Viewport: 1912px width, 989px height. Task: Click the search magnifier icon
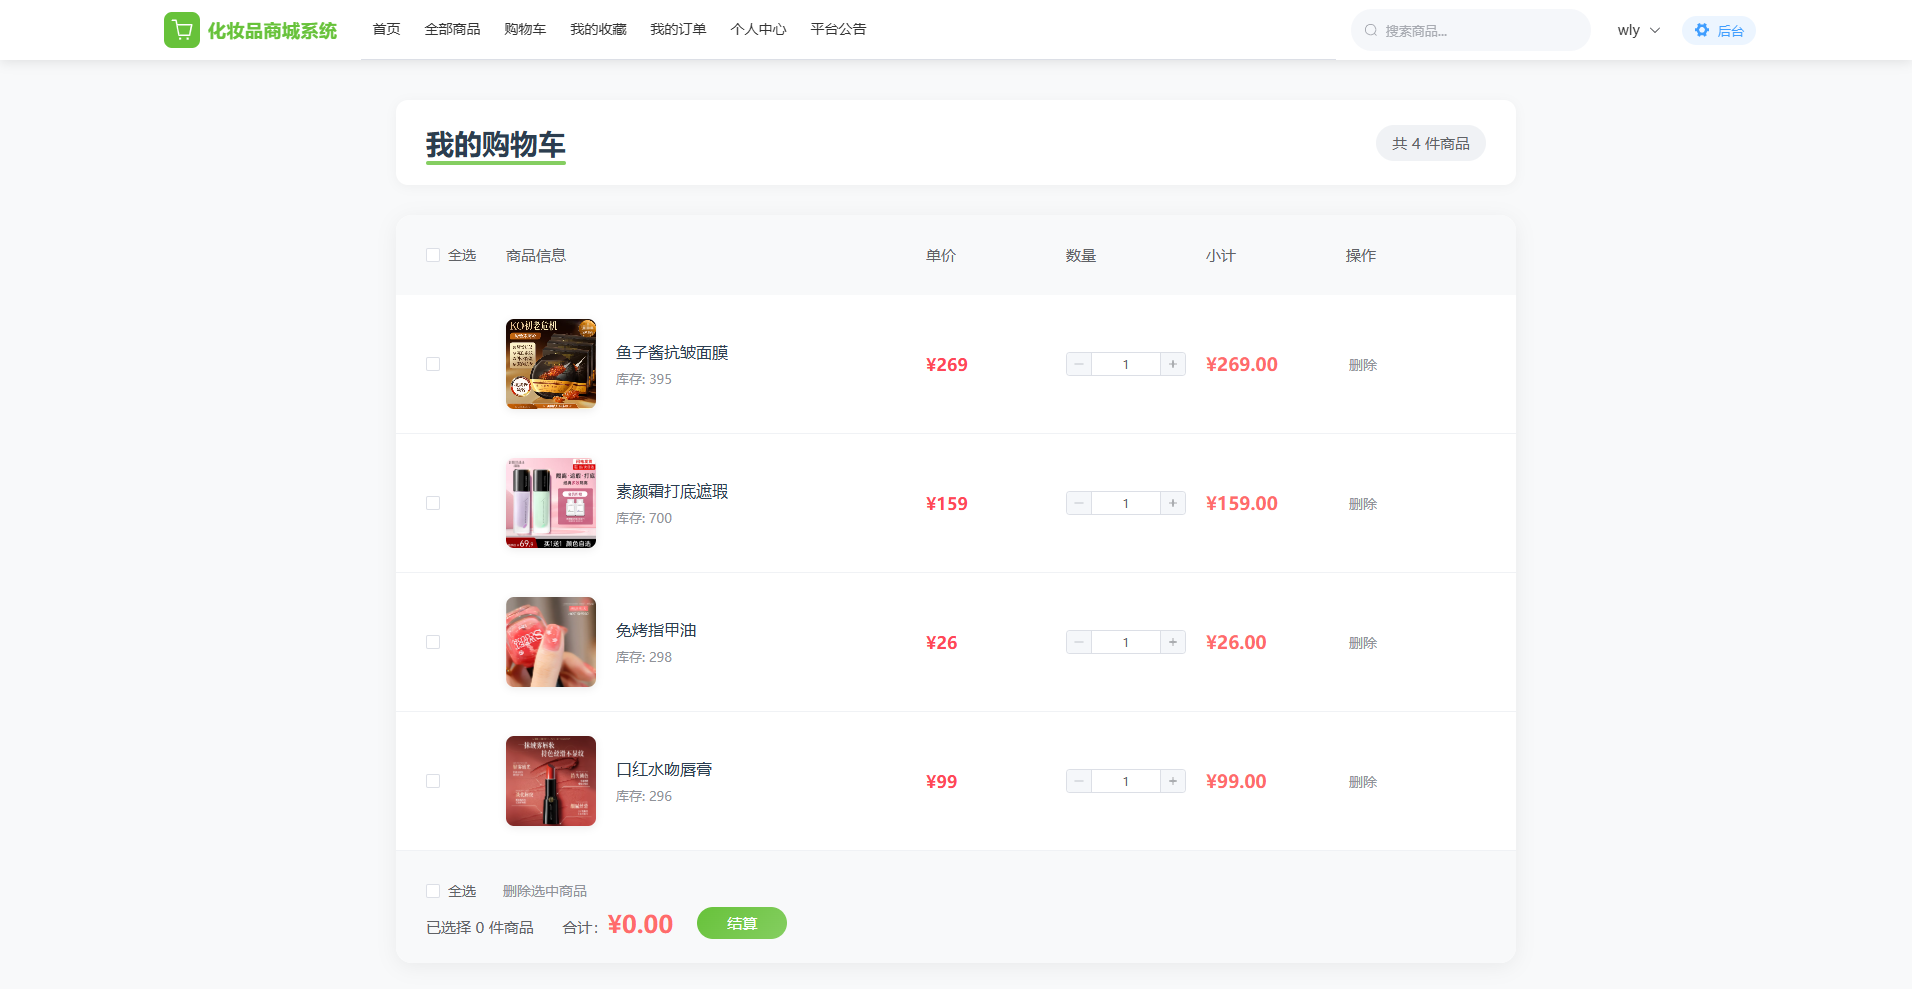click(1371, 31)
